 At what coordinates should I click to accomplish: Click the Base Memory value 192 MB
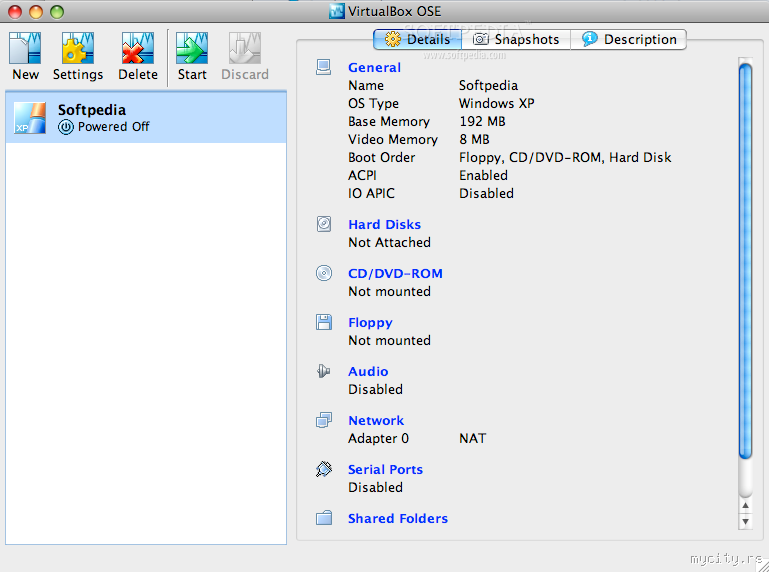pos(483,122)
